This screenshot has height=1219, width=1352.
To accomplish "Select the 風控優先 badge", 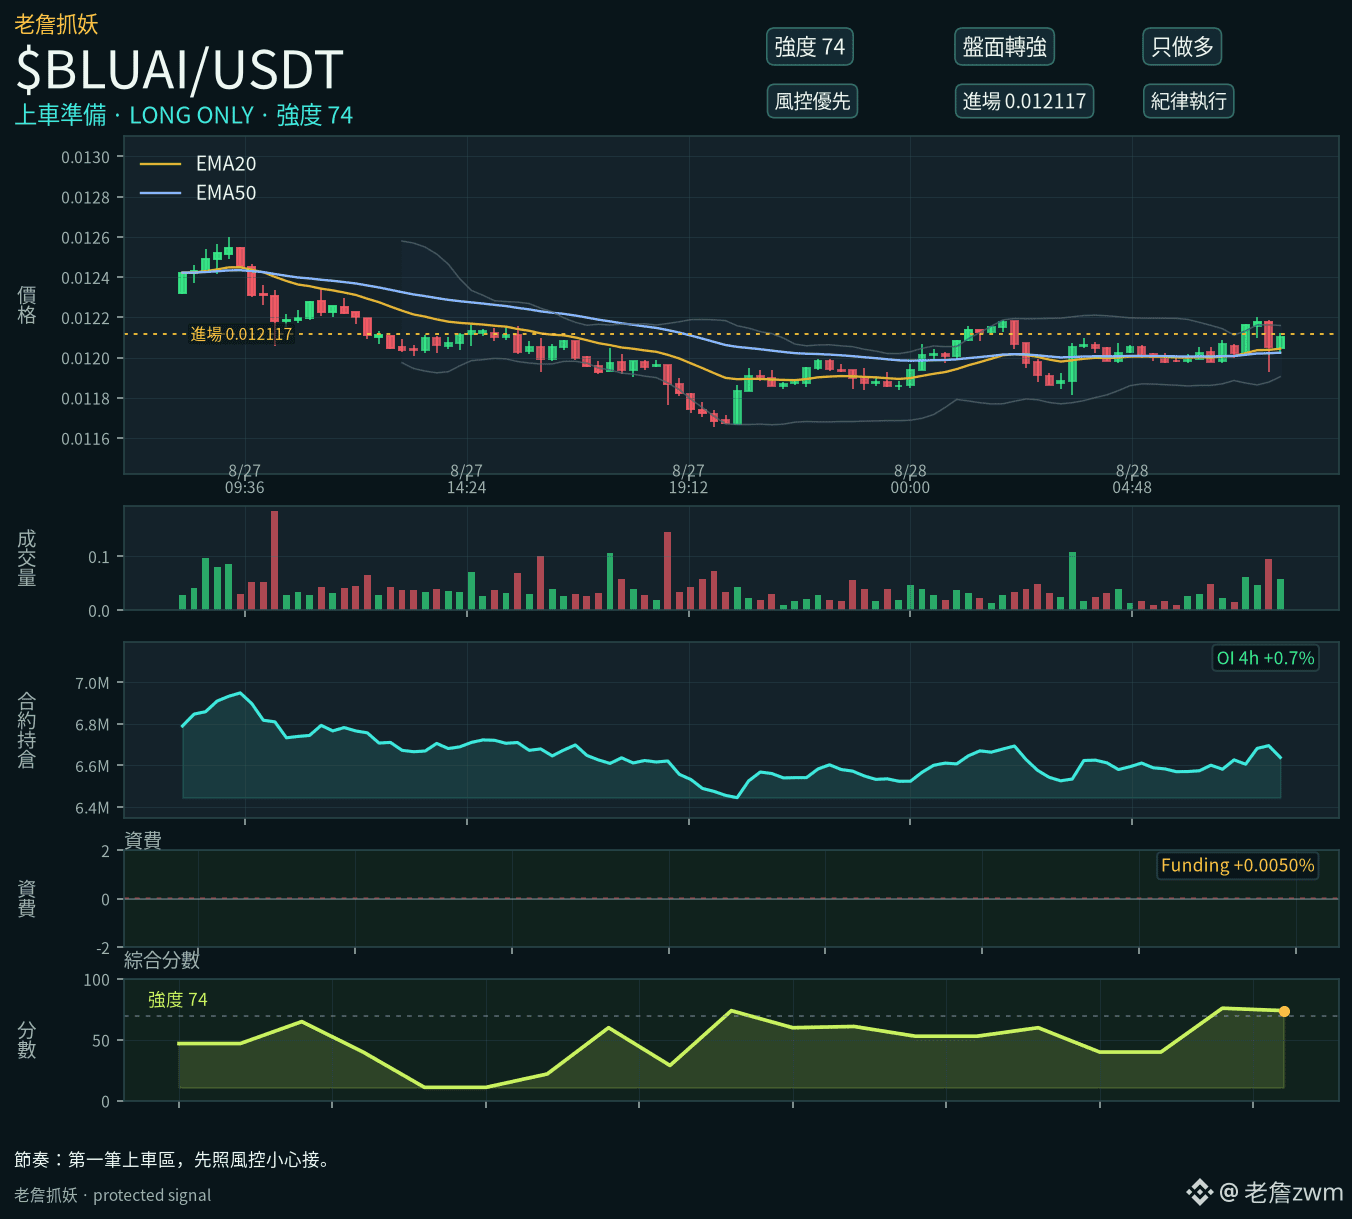I will [x=812, y=101].
